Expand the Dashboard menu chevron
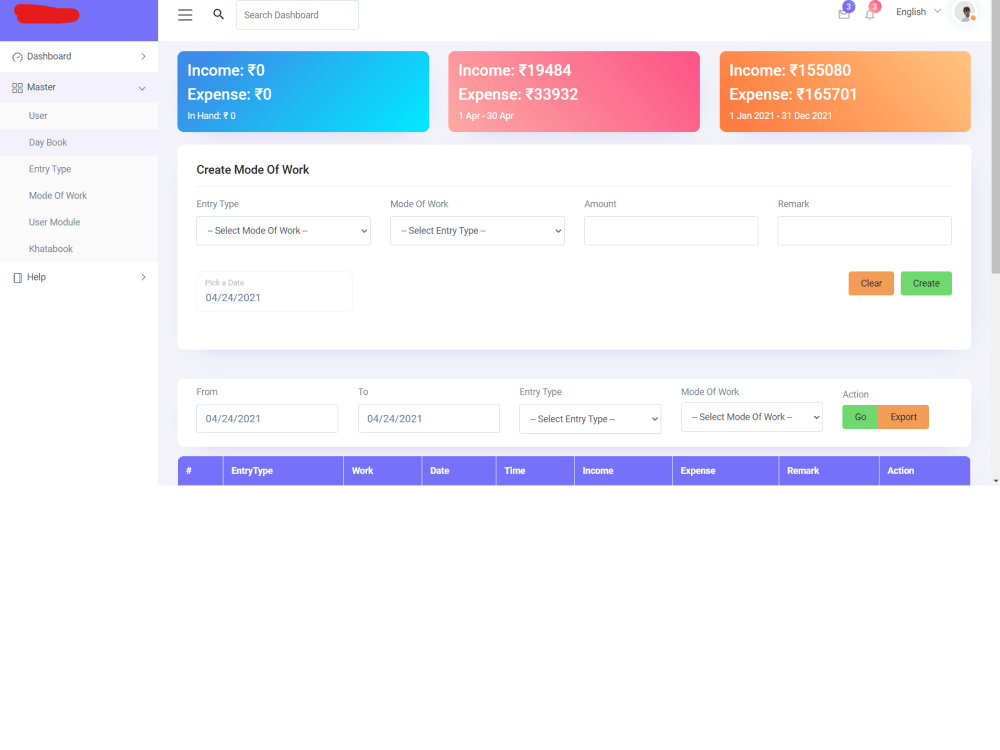This screenshot has height=750, width=1000. pos(143,56)
